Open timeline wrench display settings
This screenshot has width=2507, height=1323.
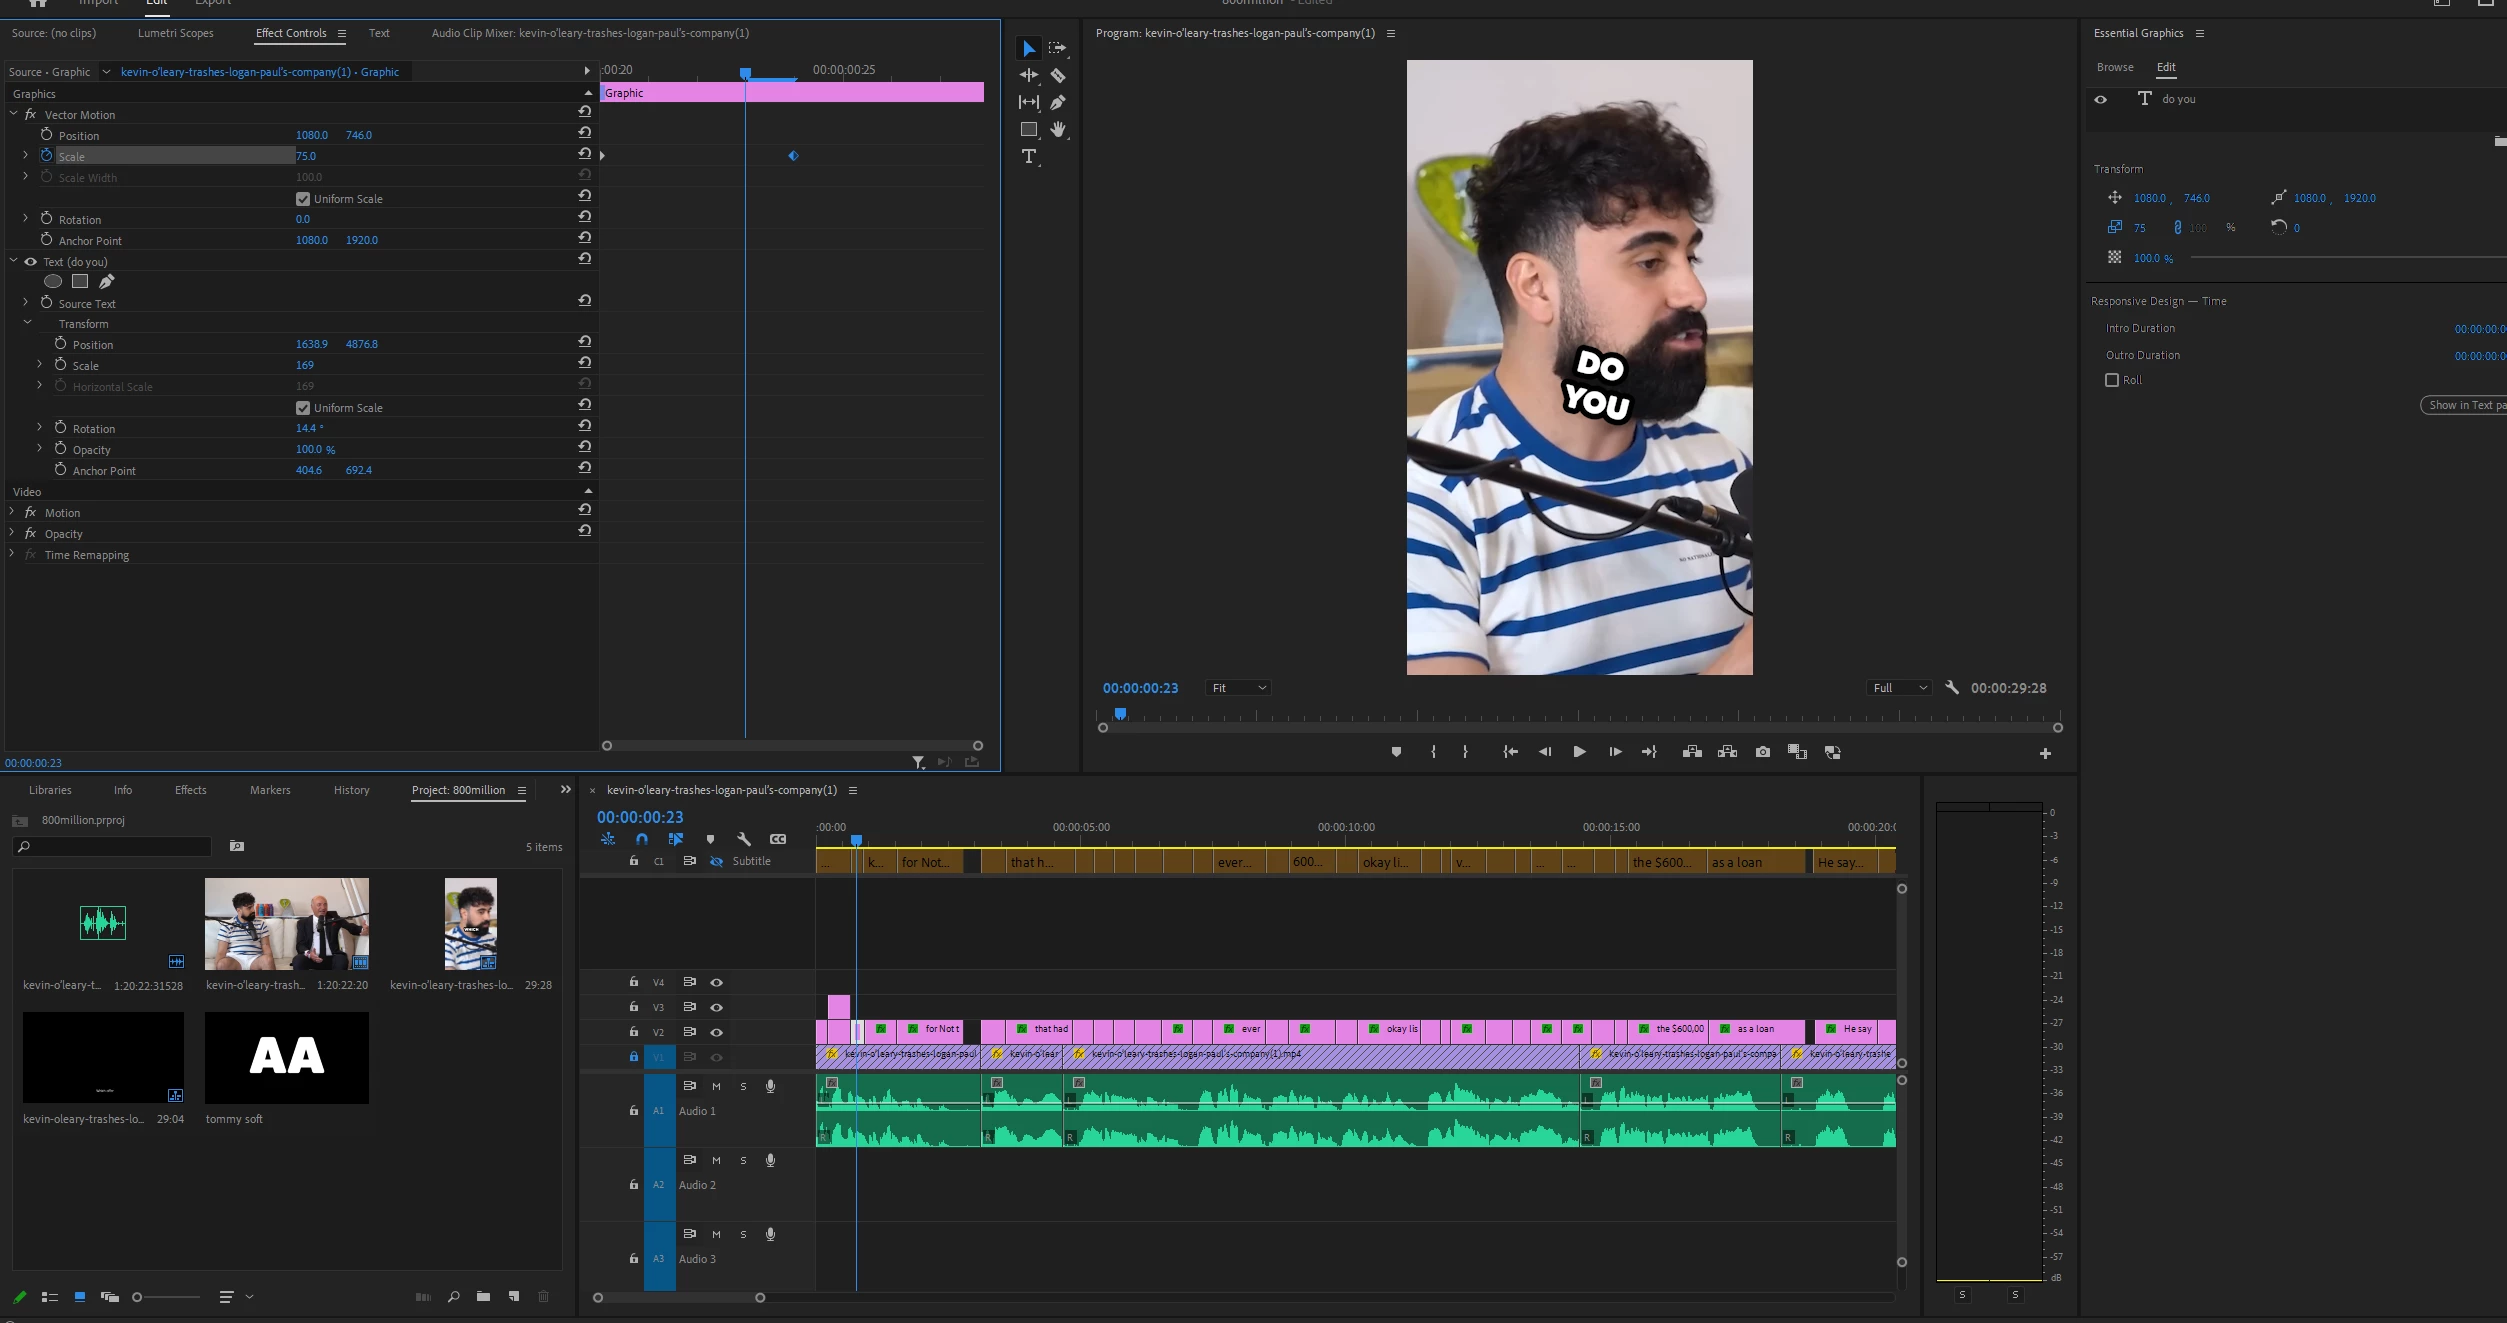743,839
